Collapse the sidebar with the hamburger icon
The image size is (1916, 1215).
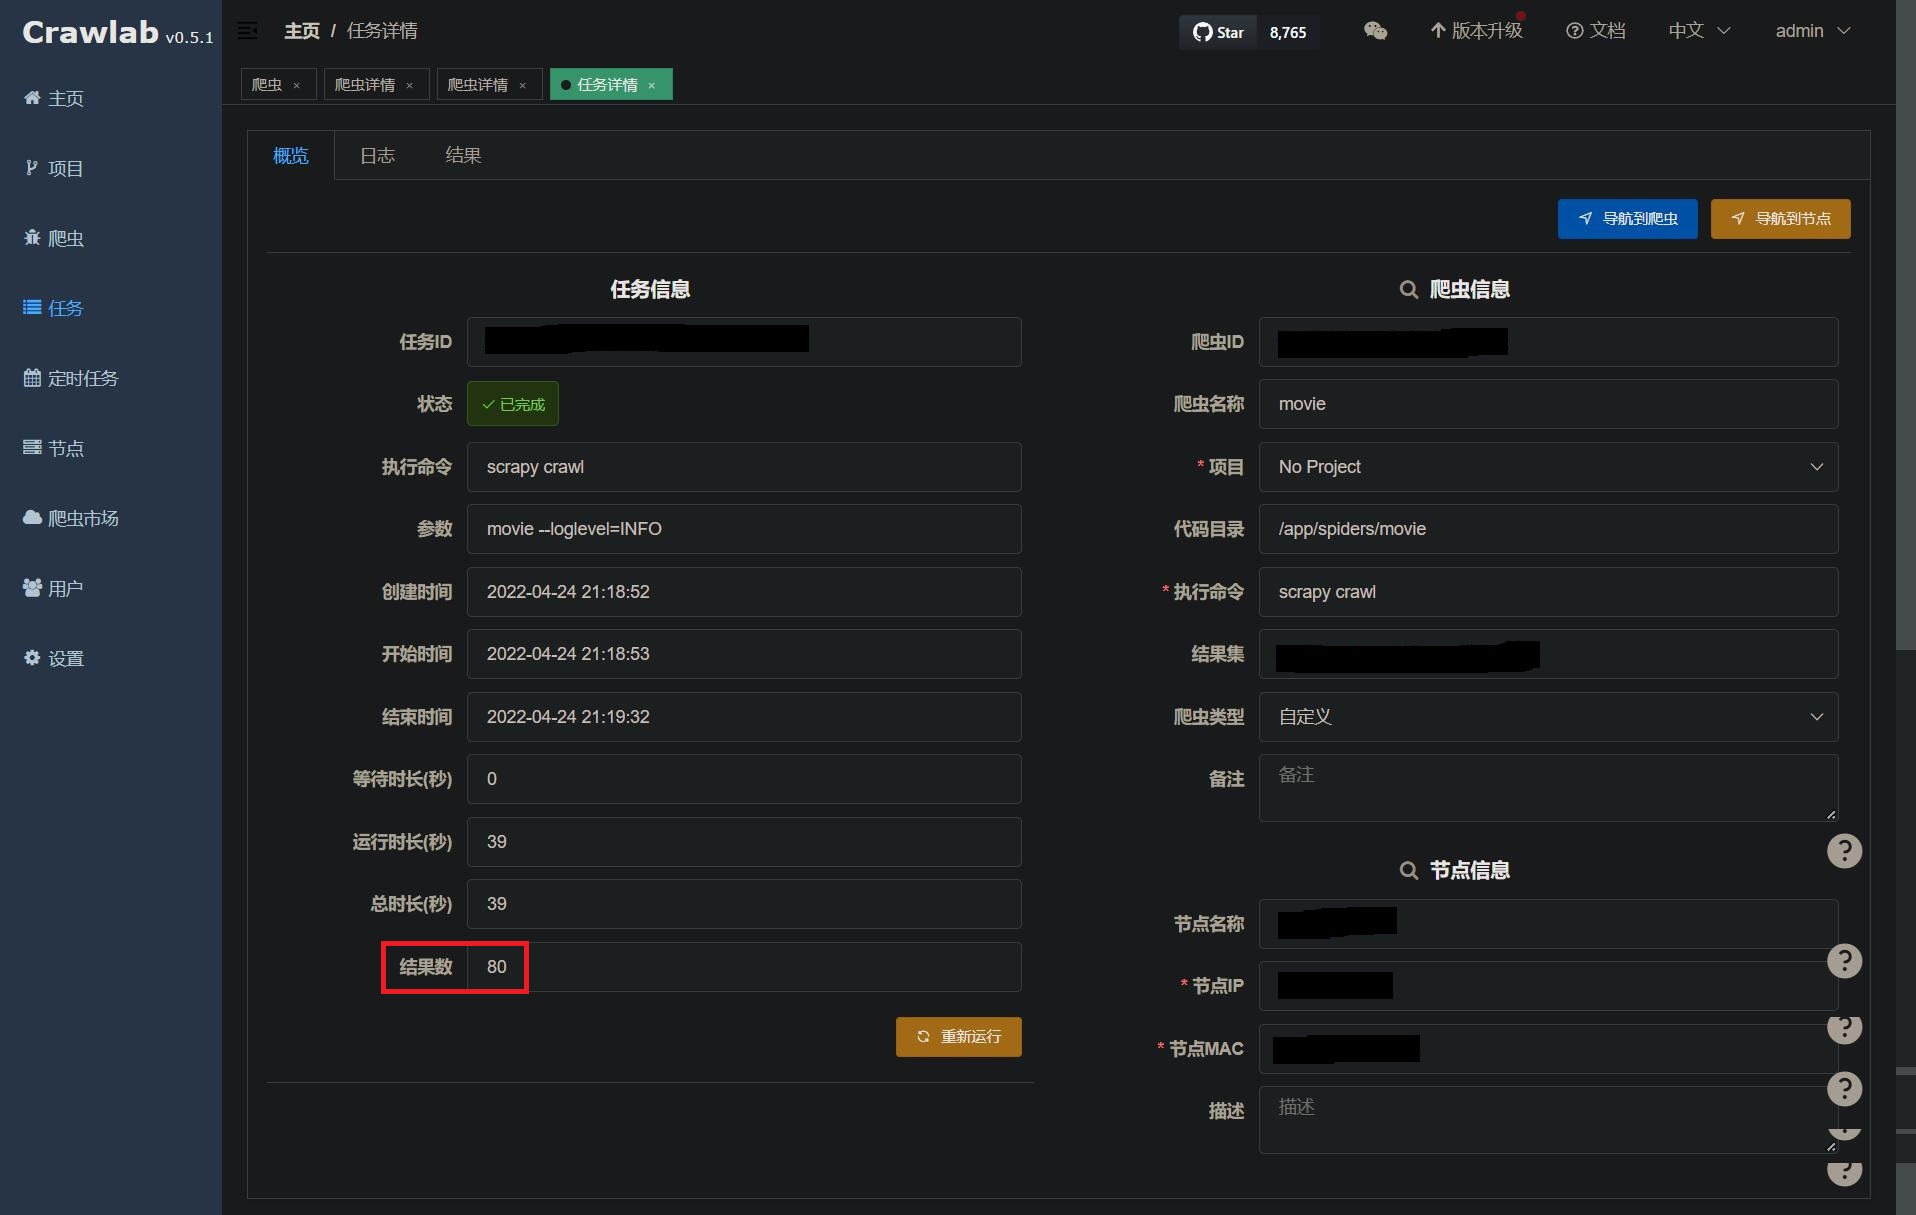tap(247, 30)
